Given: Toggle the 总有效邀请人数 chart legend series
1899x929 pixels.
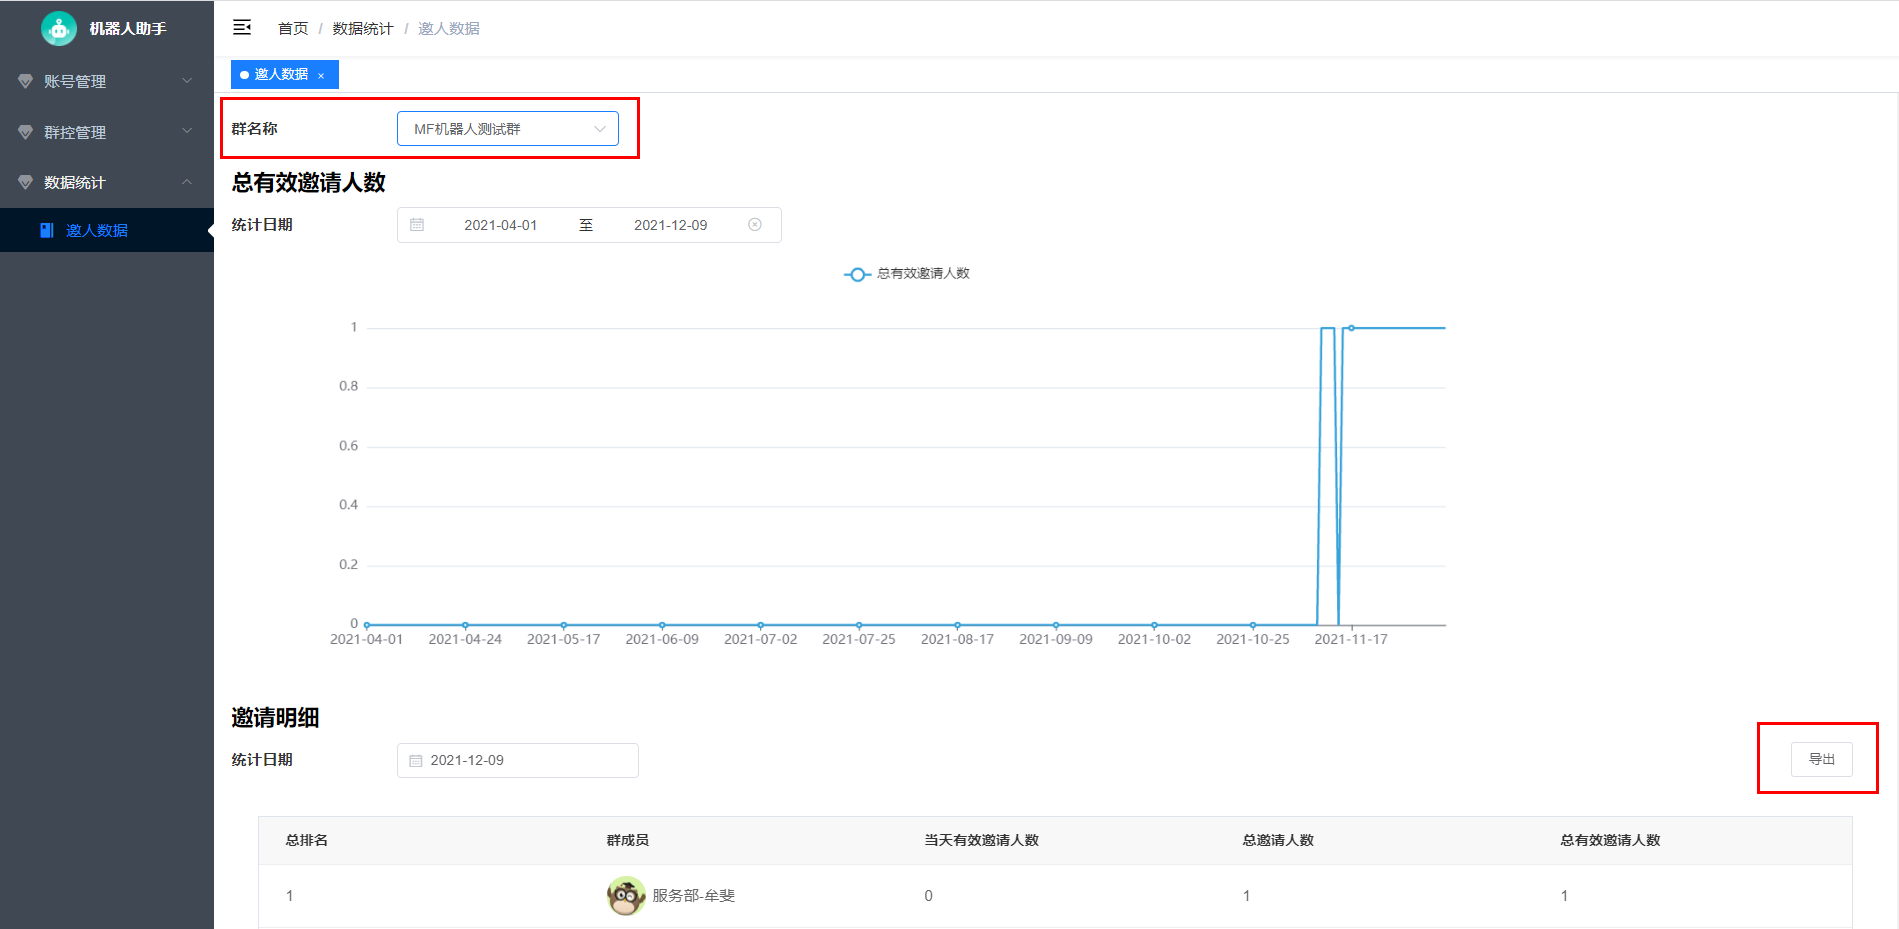Looking at the screenshot, I should (907, 274).
